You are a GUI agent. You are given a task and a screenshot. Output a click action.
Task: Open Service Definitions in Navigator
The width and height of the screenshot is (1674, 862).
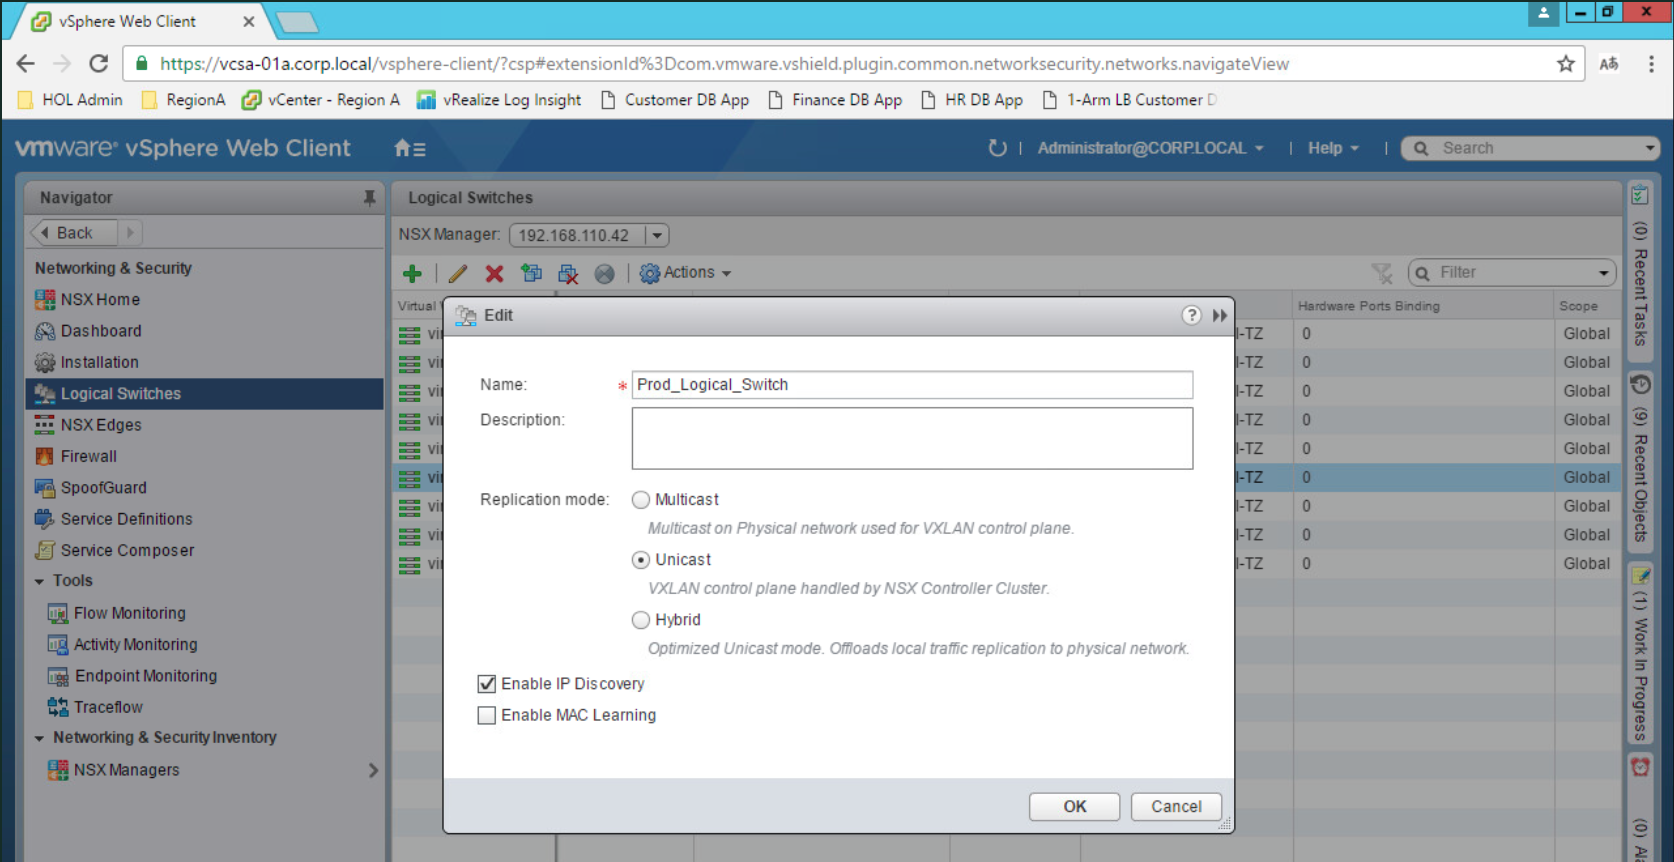[x=126, y=519]
